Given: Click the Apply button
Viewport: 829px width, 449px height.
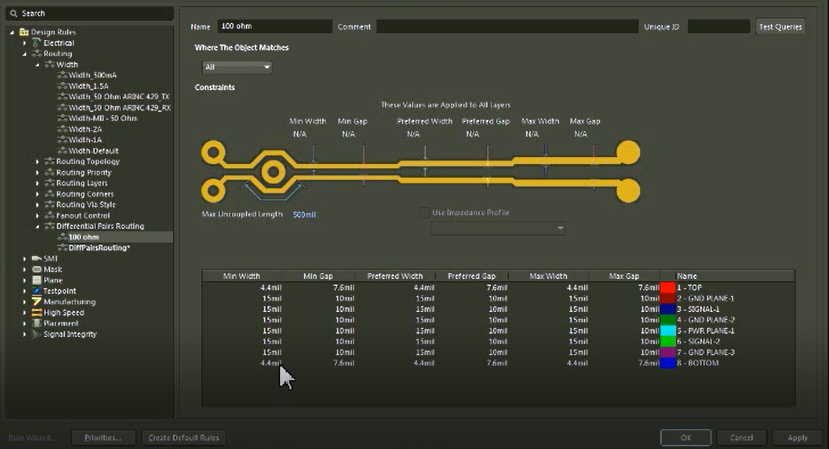Looking at the screenshot, I should click(x=797, y=437).
